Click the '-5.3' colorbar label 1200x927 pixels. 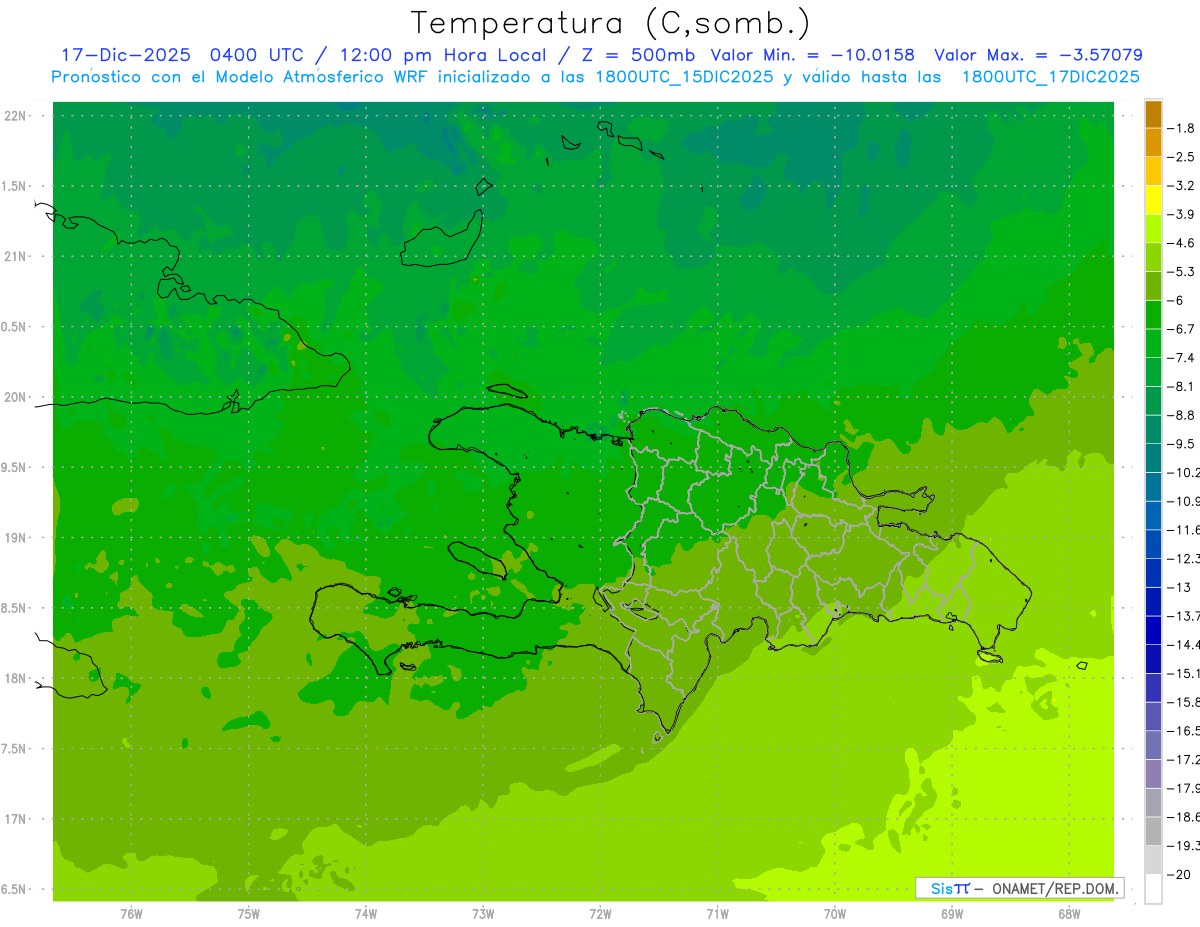coord(1181,272)
